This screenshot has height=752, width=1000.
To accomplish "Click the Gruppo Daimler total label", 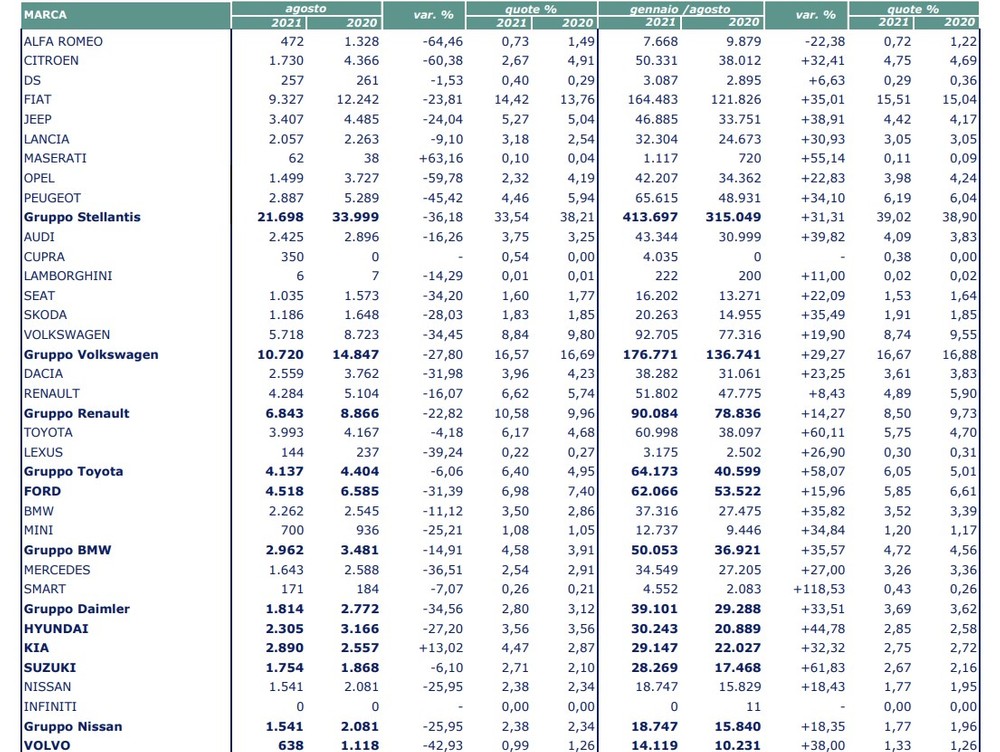I will click(x=77, y=608).
